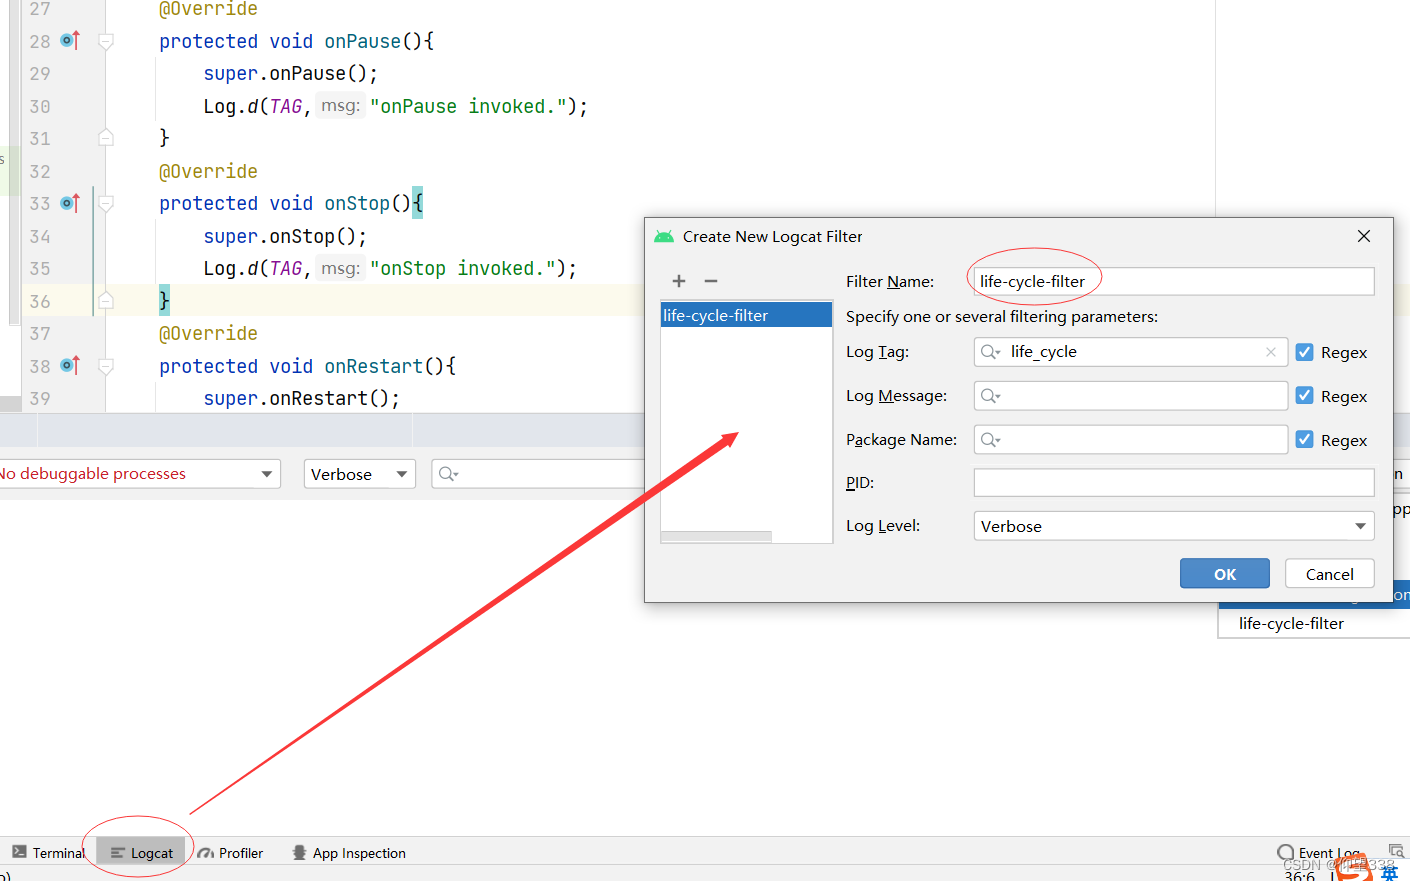Click the App Inspection icon

299,853
